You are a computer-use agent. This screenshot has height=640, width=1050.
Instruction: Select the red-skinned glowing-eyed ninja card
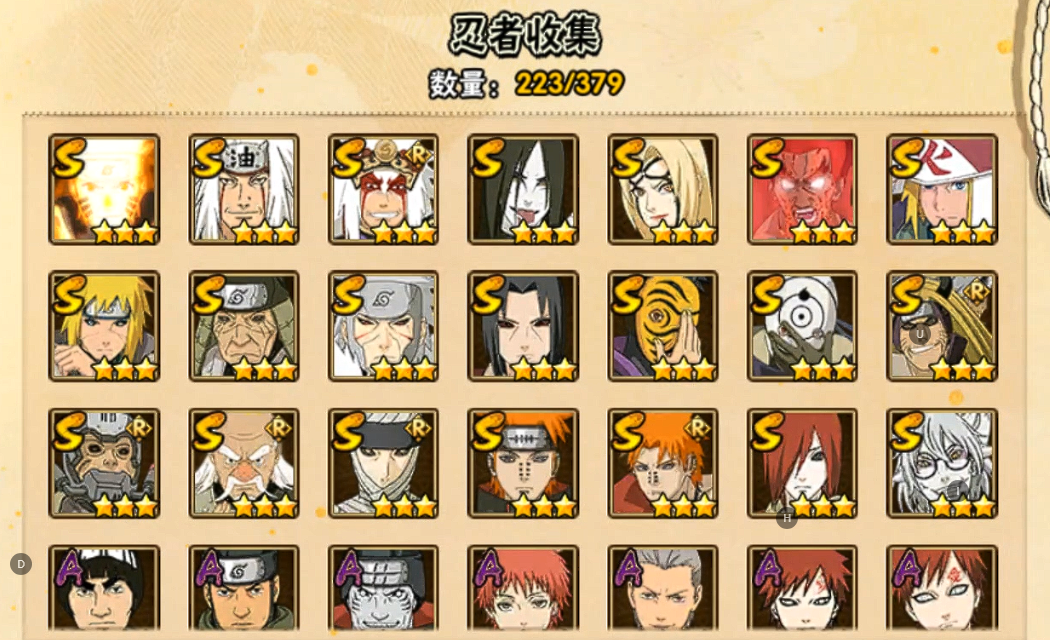[802, 189]
